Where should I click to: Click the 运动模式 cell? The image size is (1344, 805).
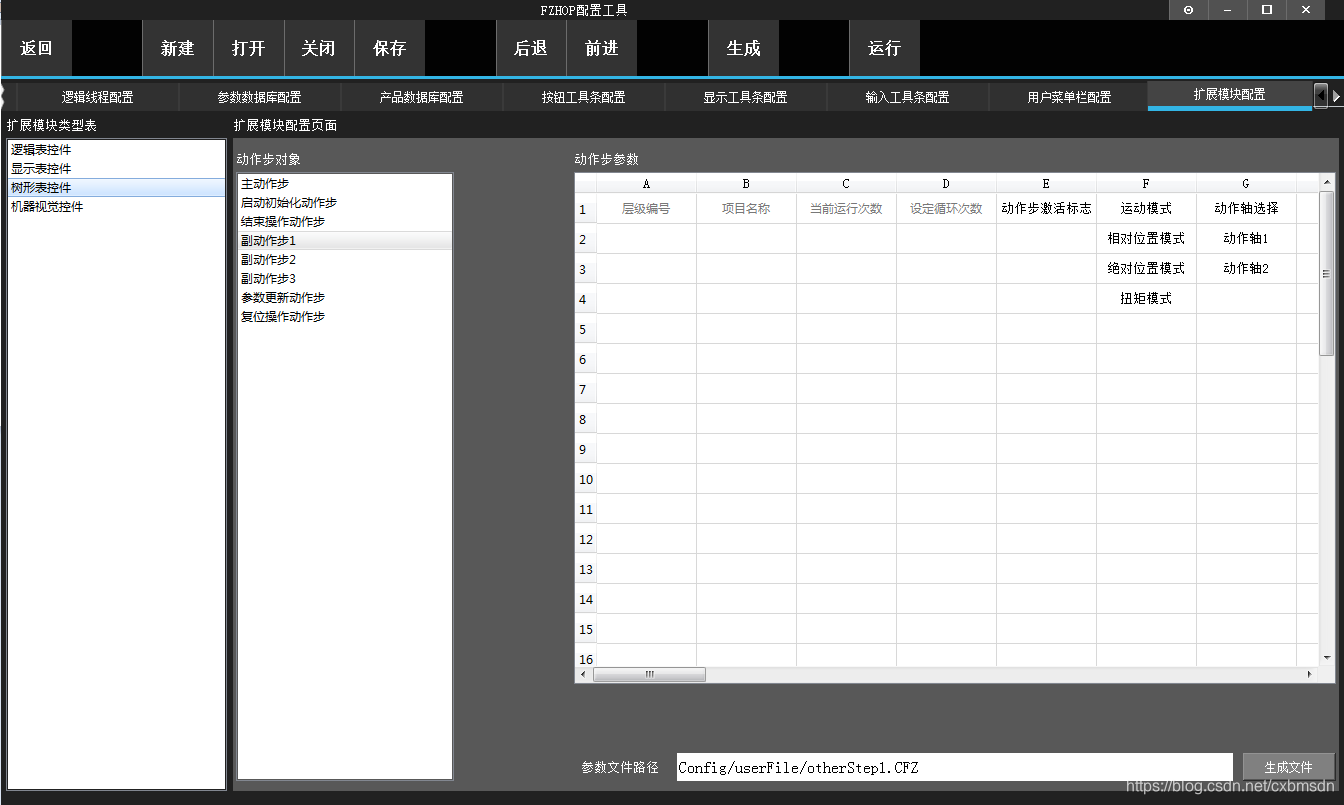[1146, 209]
